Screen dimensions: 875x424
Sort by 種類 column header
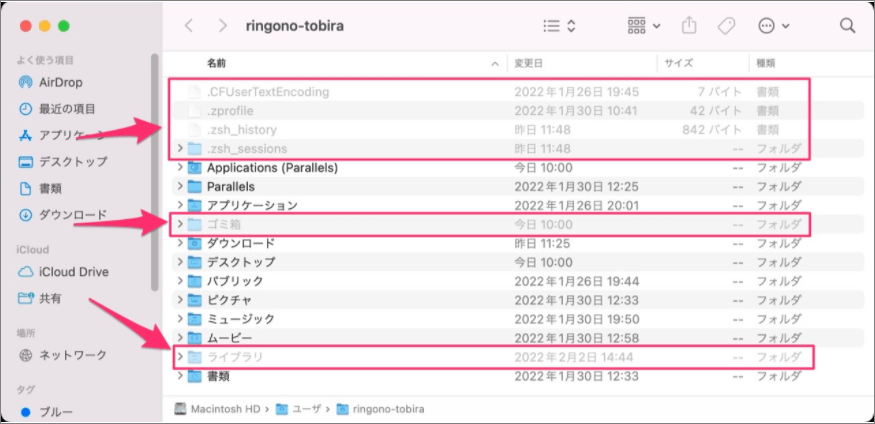coord(765,64)
